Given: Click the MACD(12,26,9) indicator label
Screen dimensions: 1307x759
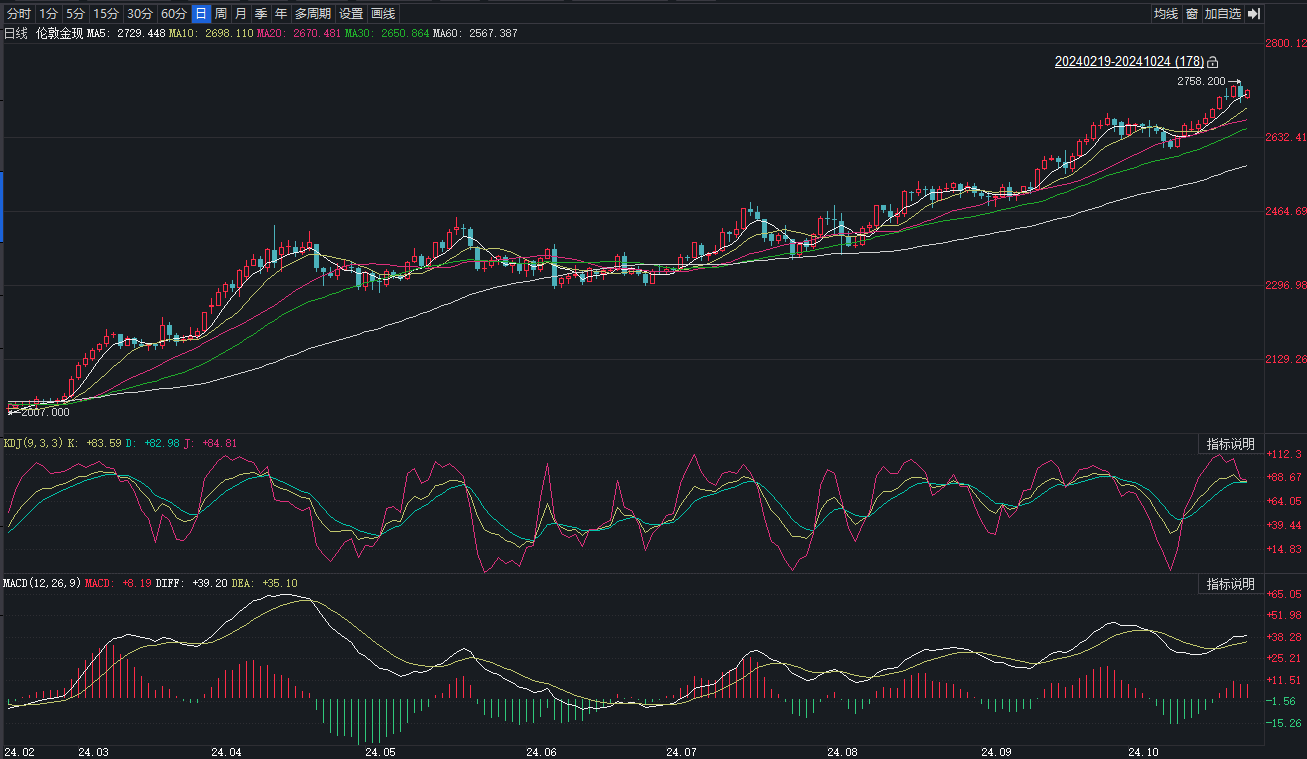Looking at the screenshot, I should tap(43, 583).
